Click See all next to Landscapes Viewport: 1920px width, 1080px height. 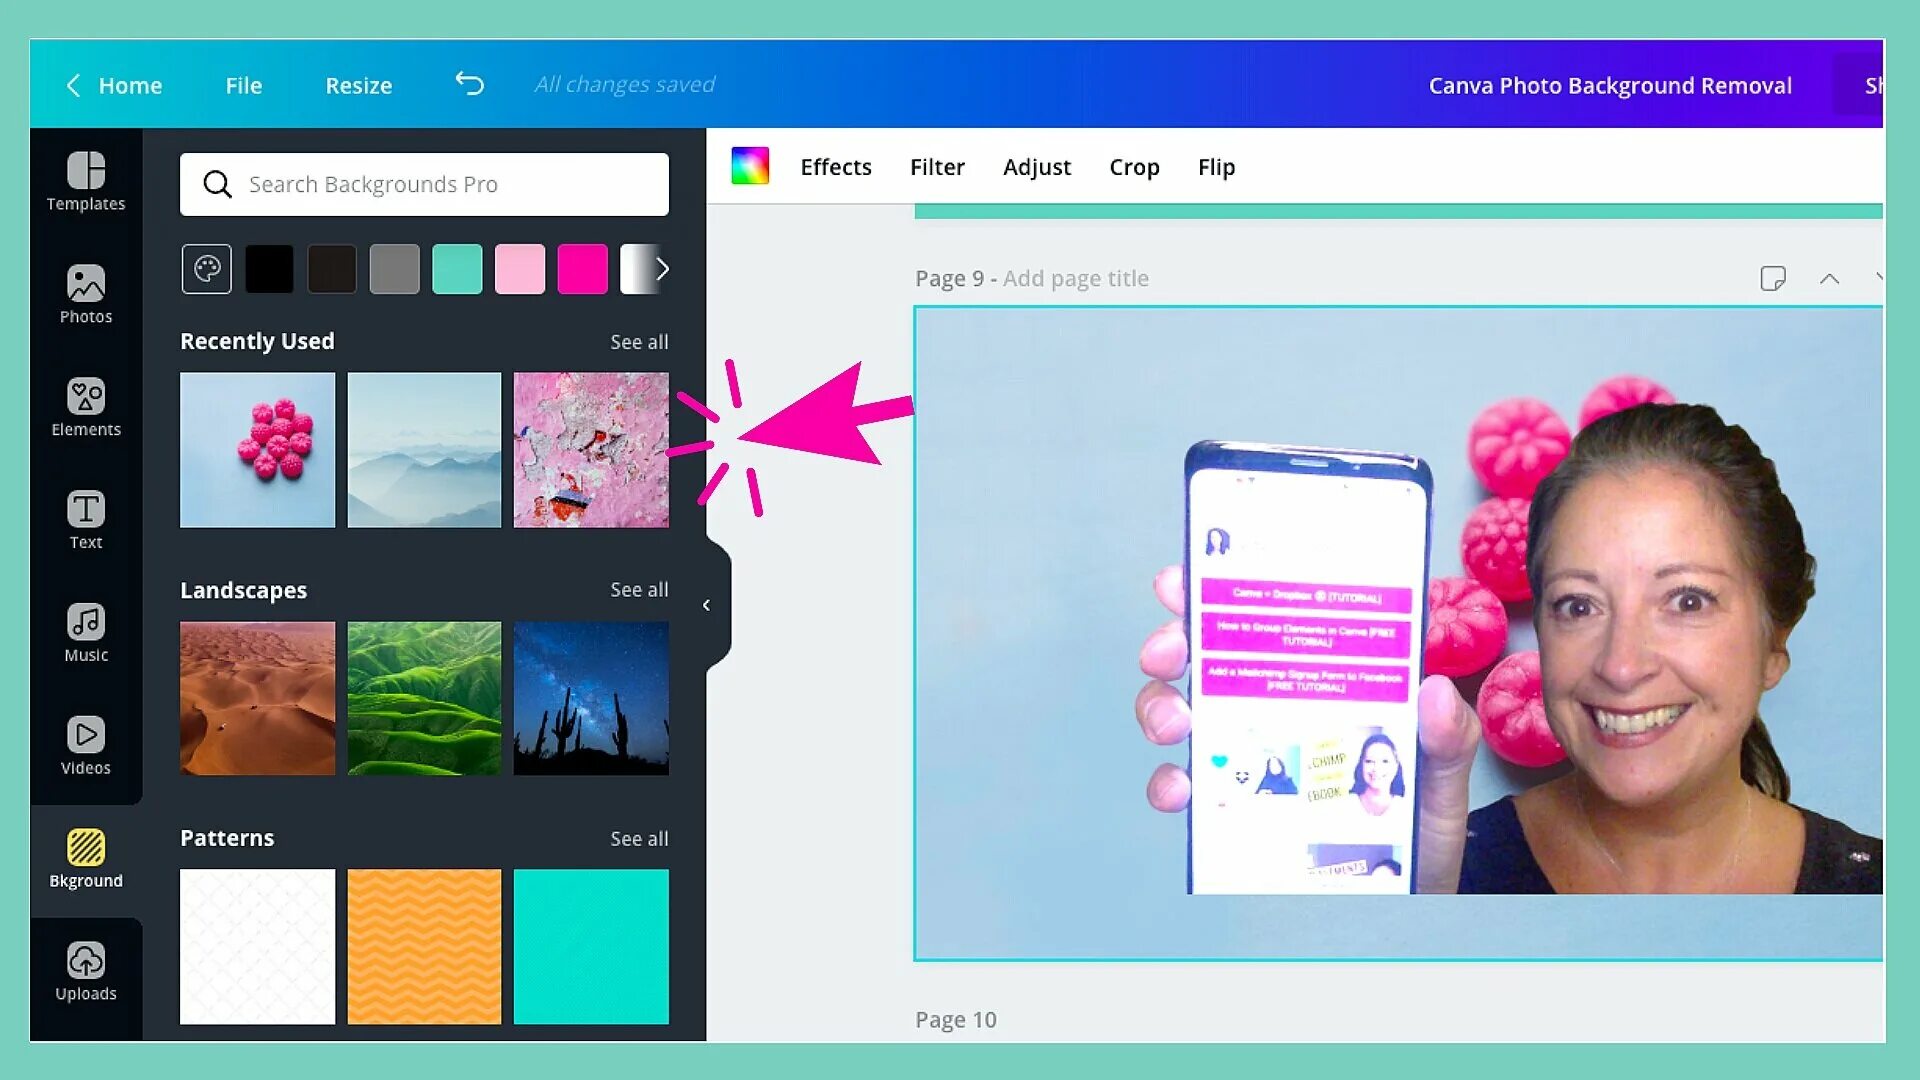click(639, 589)
